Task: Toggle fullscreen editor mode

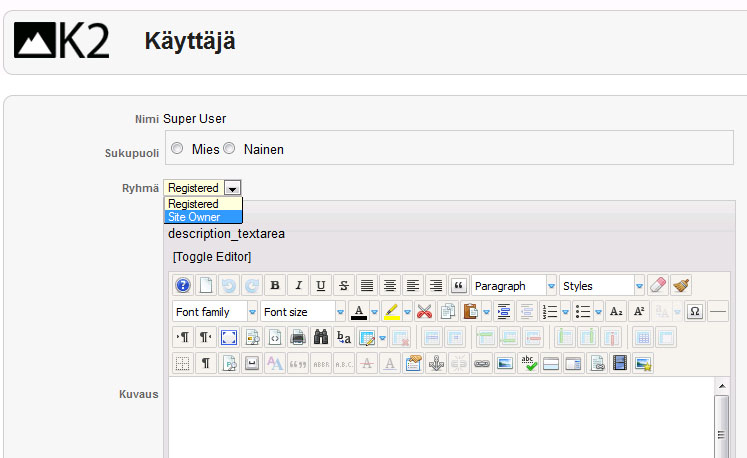Action: tap(229, 337)
